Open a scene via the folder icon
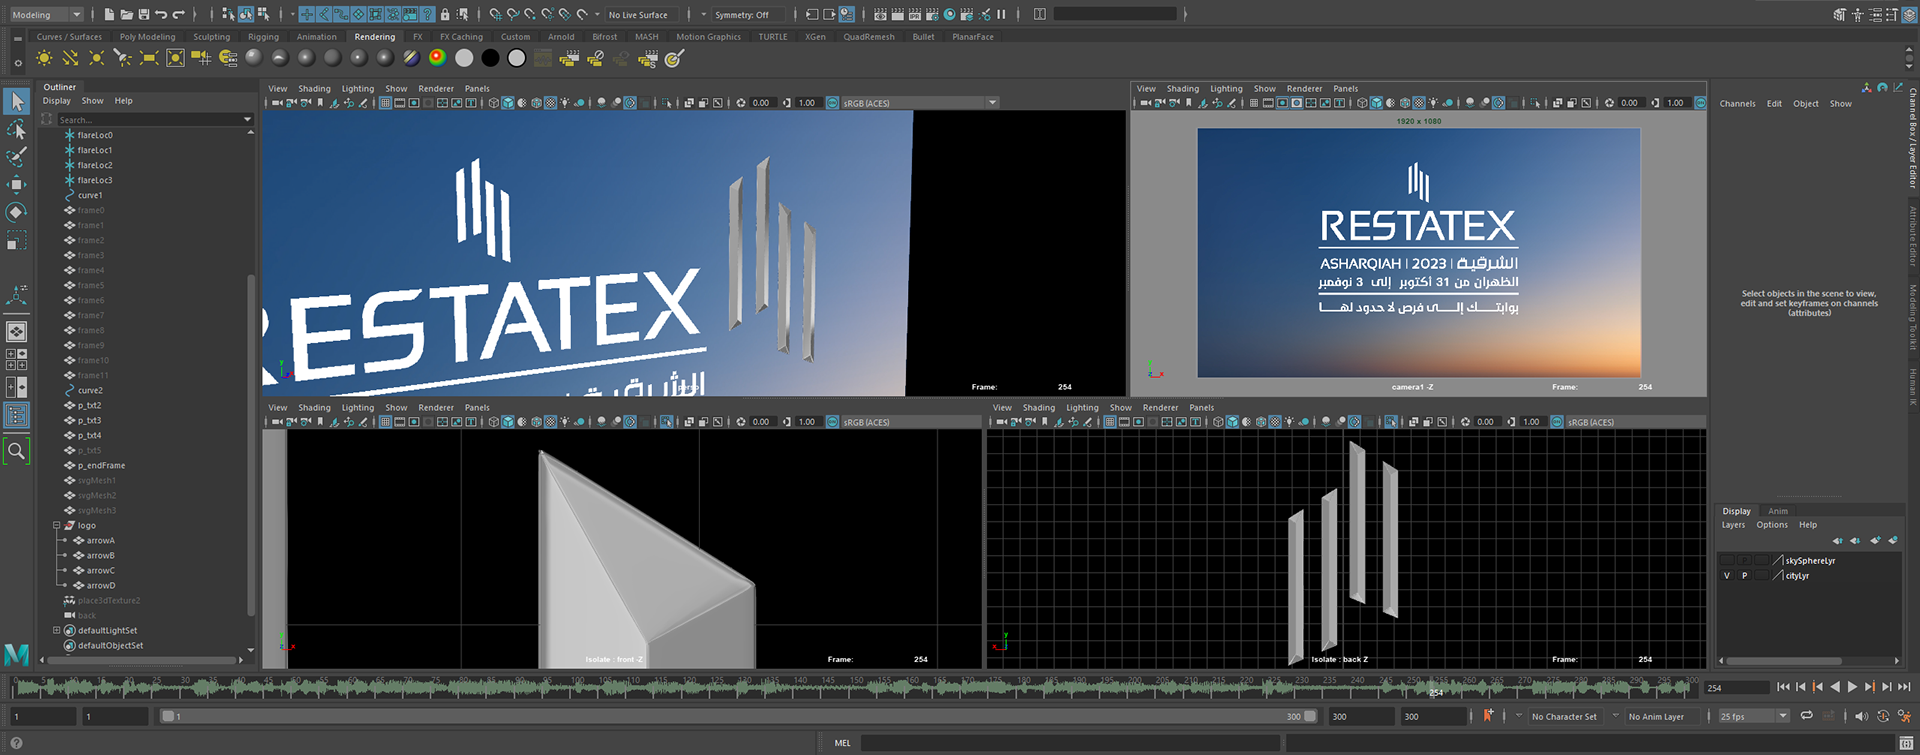The image size is (1920, 755). click(x=126, y=14)
